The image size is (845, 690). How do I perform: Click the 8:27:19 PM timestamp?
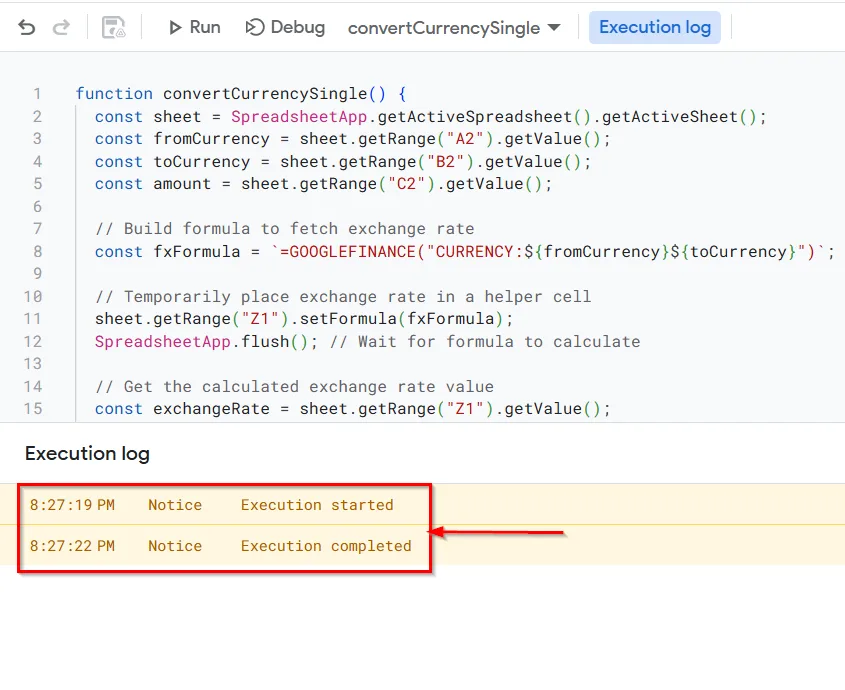pos(72,505)
